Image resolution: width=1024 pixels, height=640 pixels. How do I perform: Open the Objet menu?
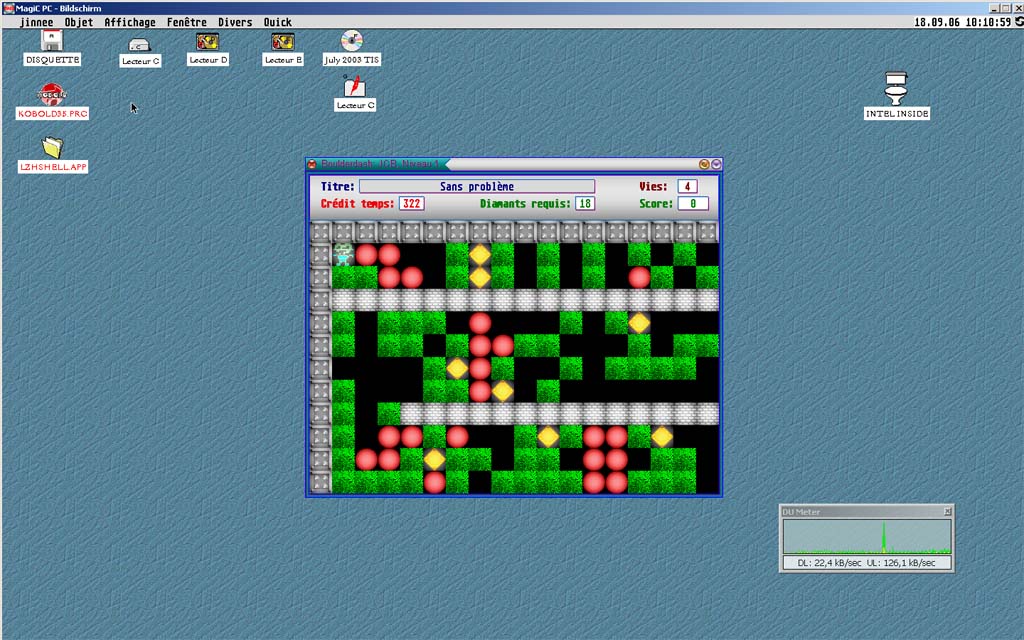78,22
